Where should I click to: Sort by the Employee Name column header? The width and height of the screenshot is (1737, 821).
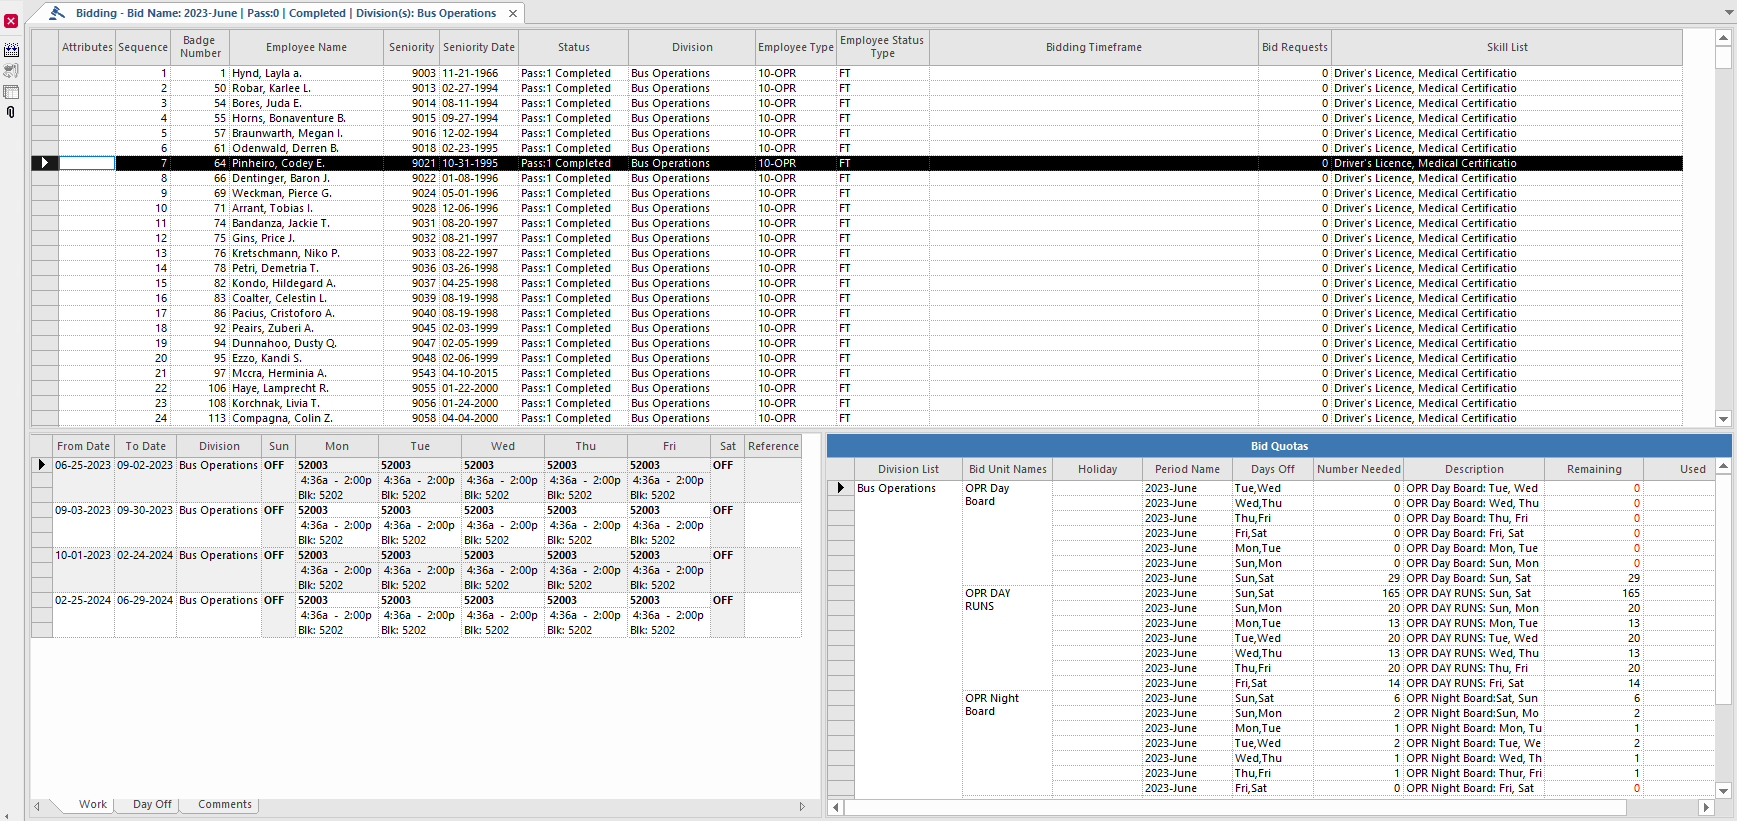point(306,47)
